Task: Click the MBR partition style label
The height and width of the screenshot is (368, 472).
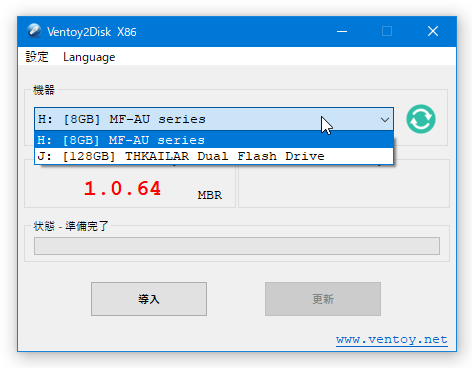Action: click(210, 195)
